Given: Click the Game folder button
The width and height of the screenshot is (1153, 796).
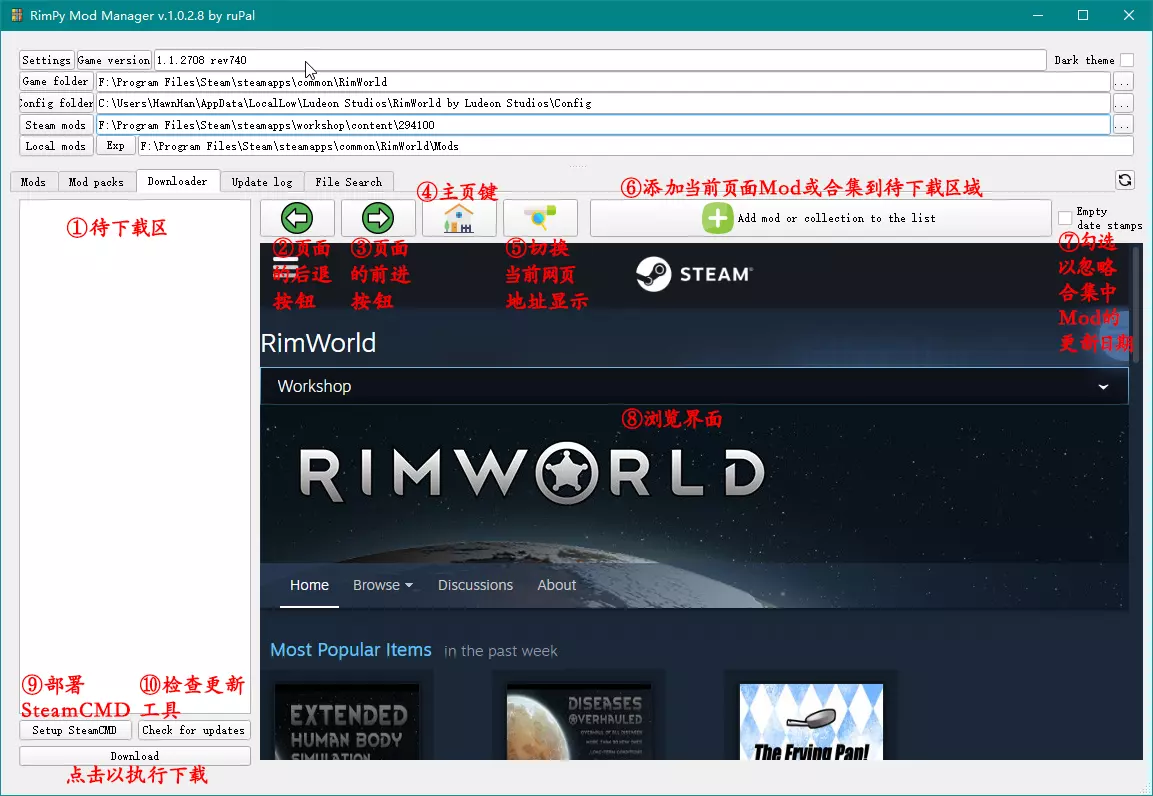Looking at the screenshot, I should [56, 82].
